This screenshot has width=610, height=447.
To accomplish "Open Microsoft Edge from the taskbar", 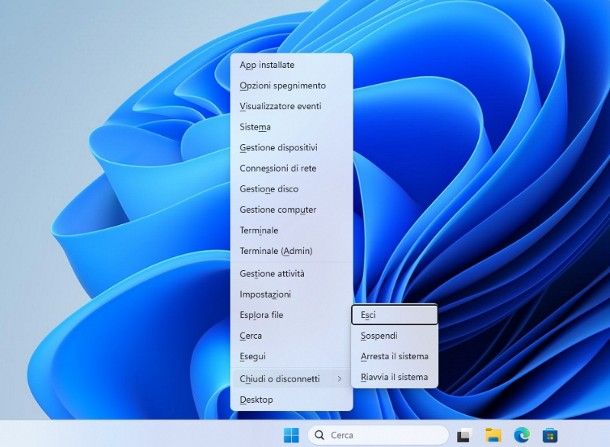I will [x=521, y=435].
